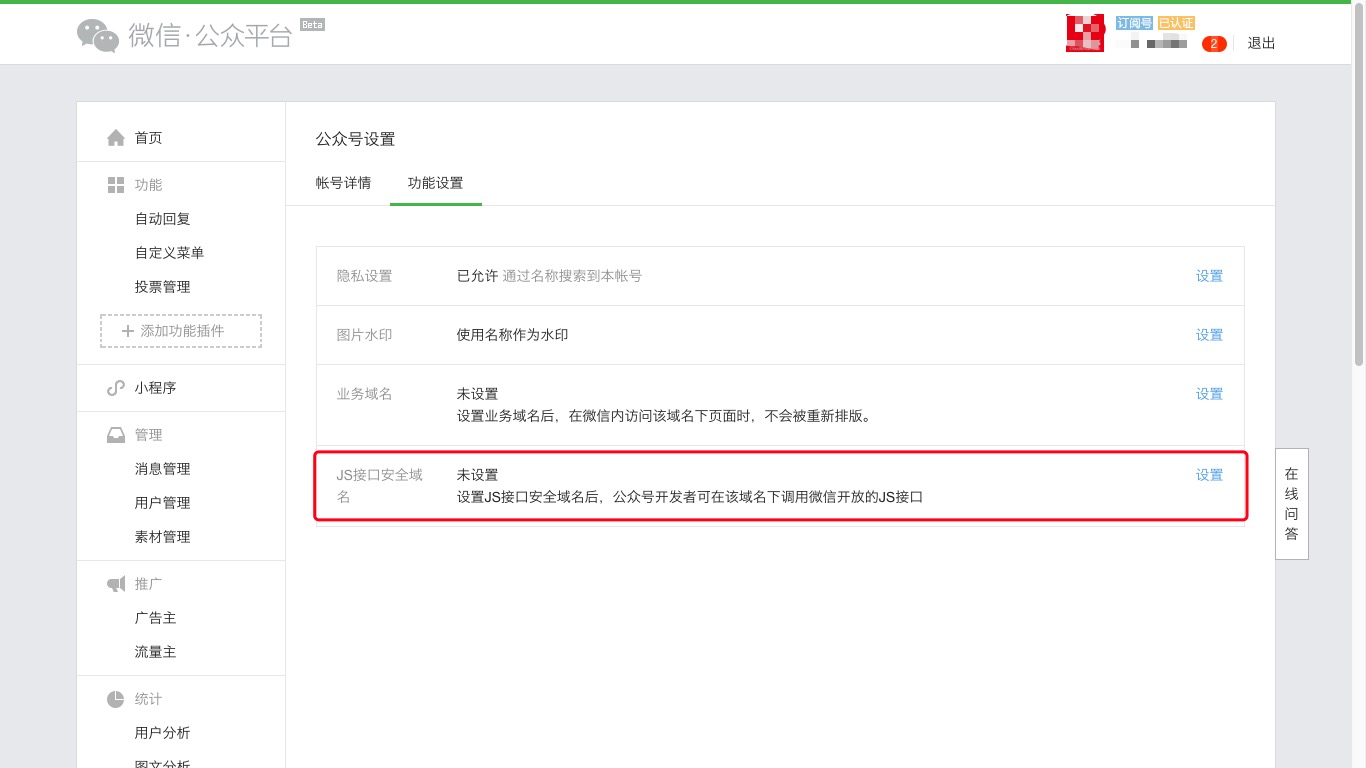
Task: Open the account avatar thumbnail
Action: [x=1085, y=33]
